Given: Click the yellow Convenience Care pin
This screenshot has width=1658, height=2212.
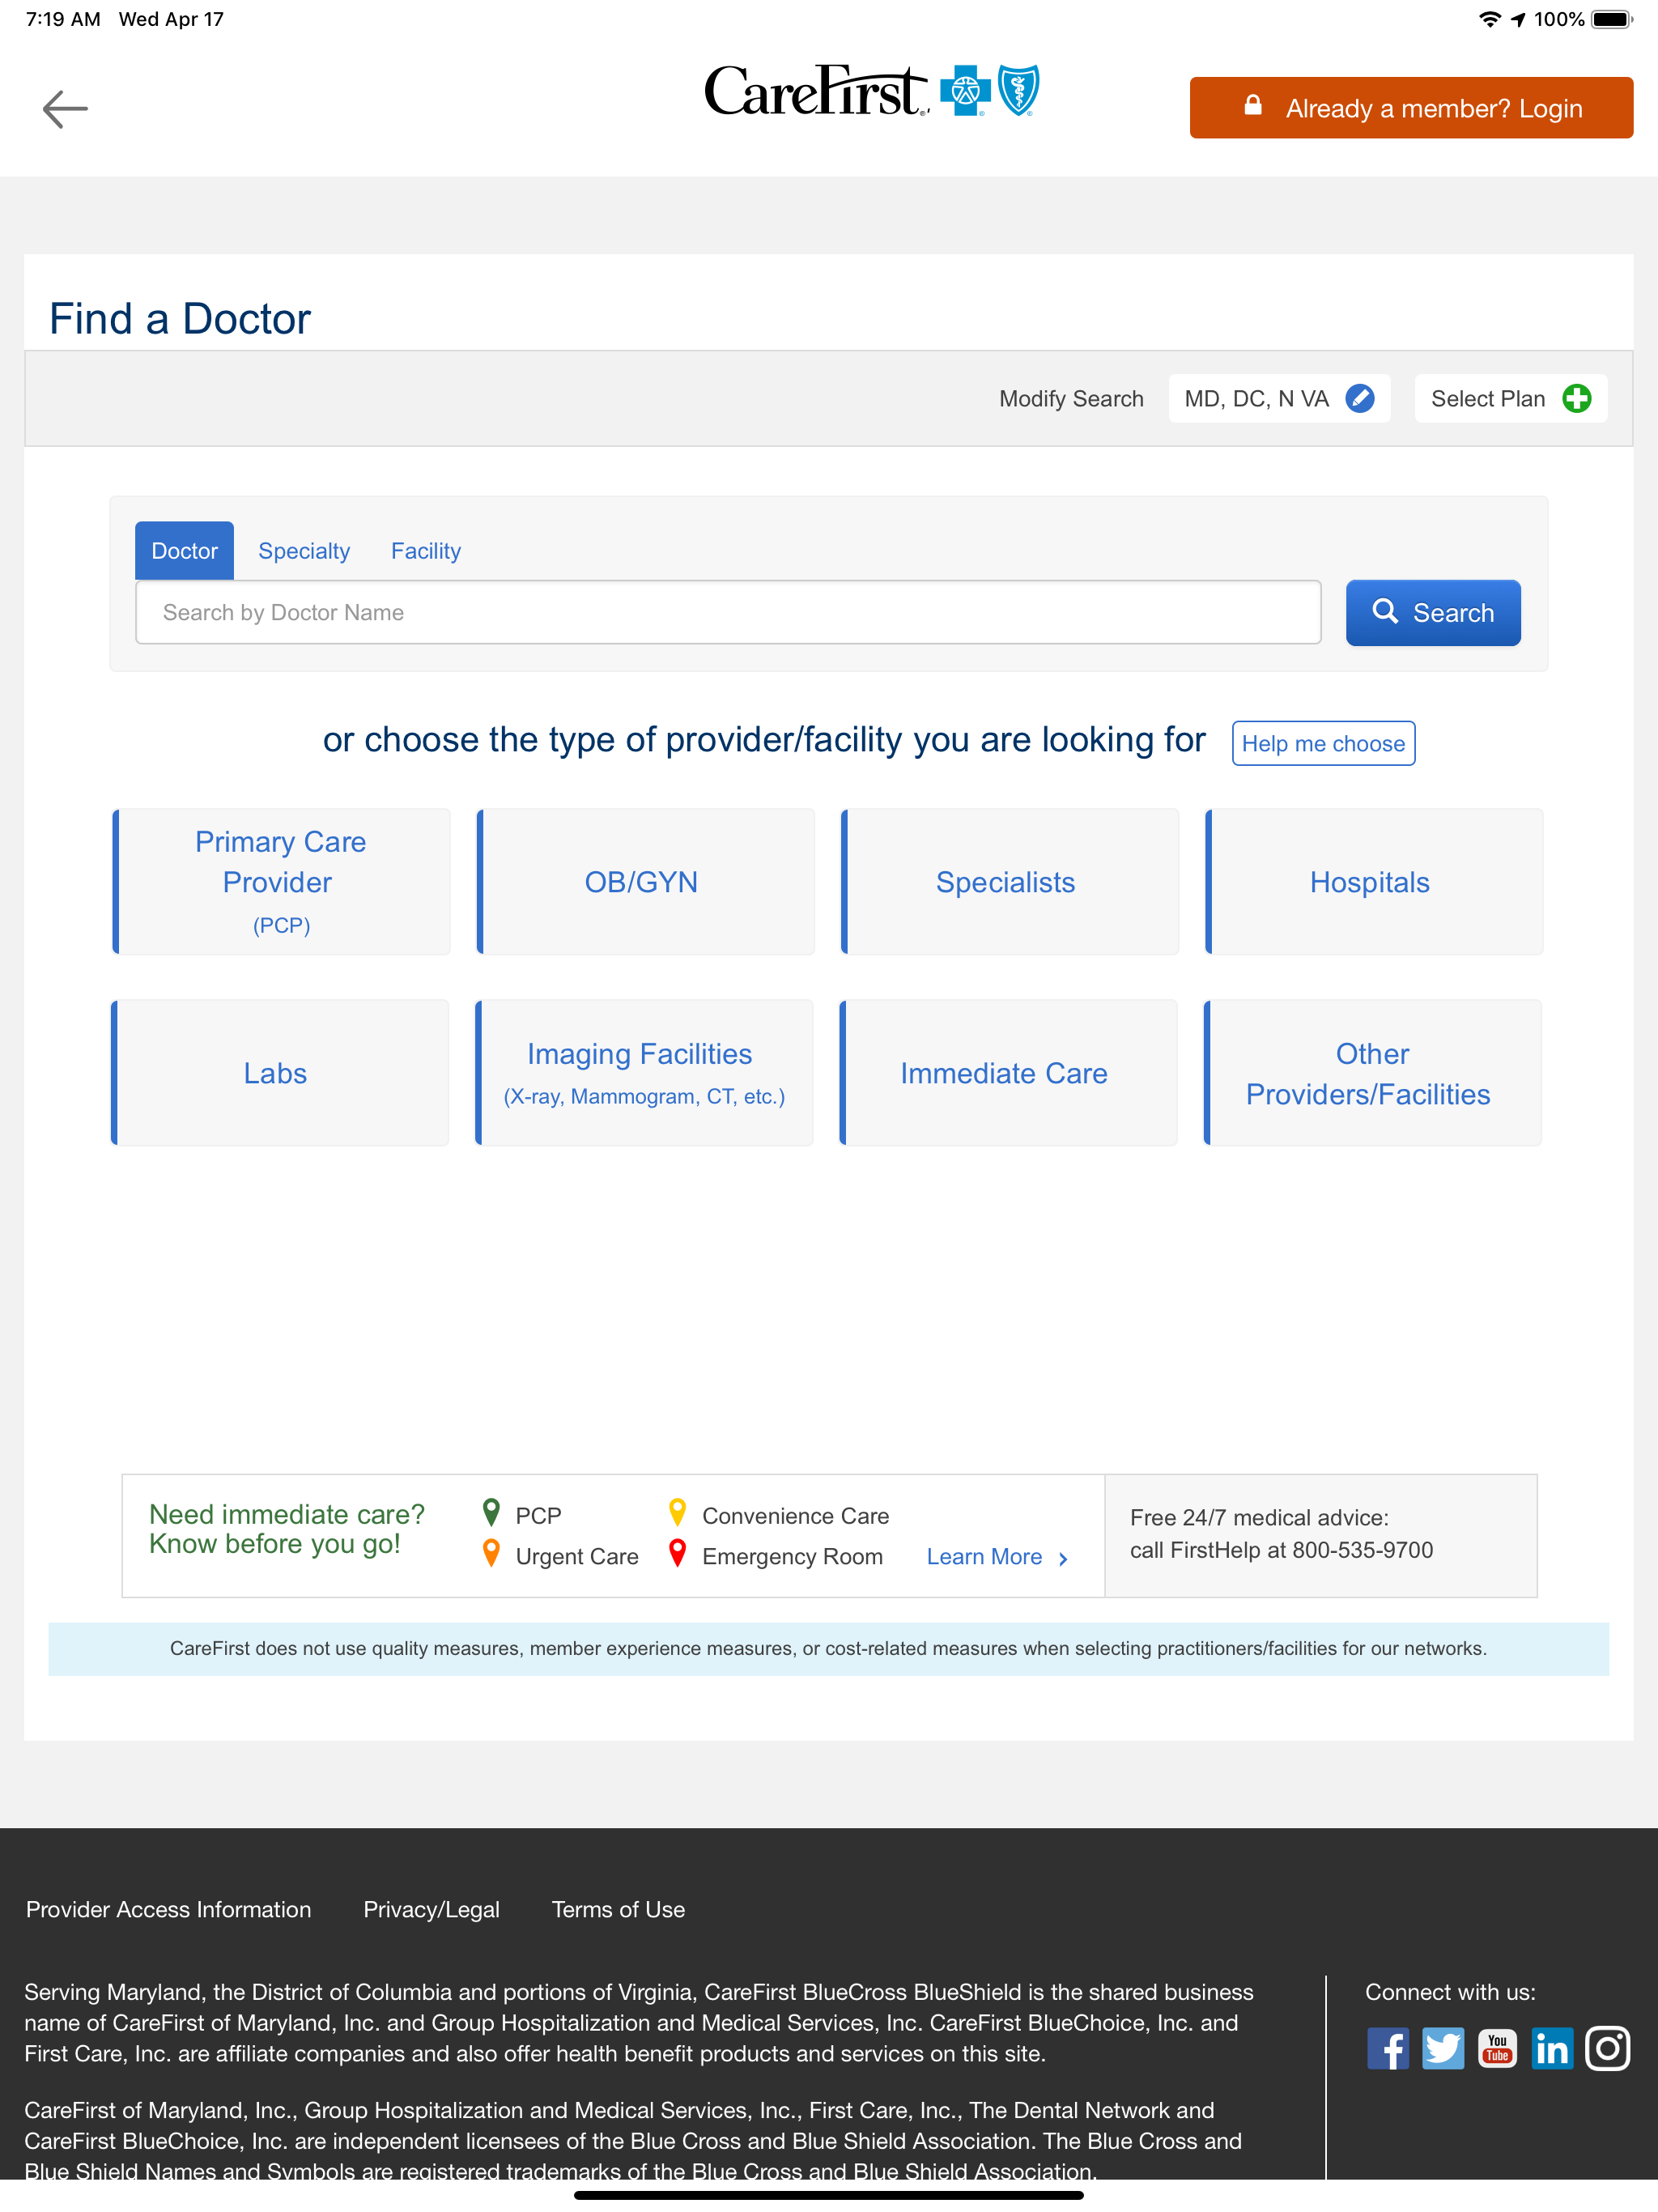Looking at the screenshot, I should pyautogui.click(x=677, y=1512).
